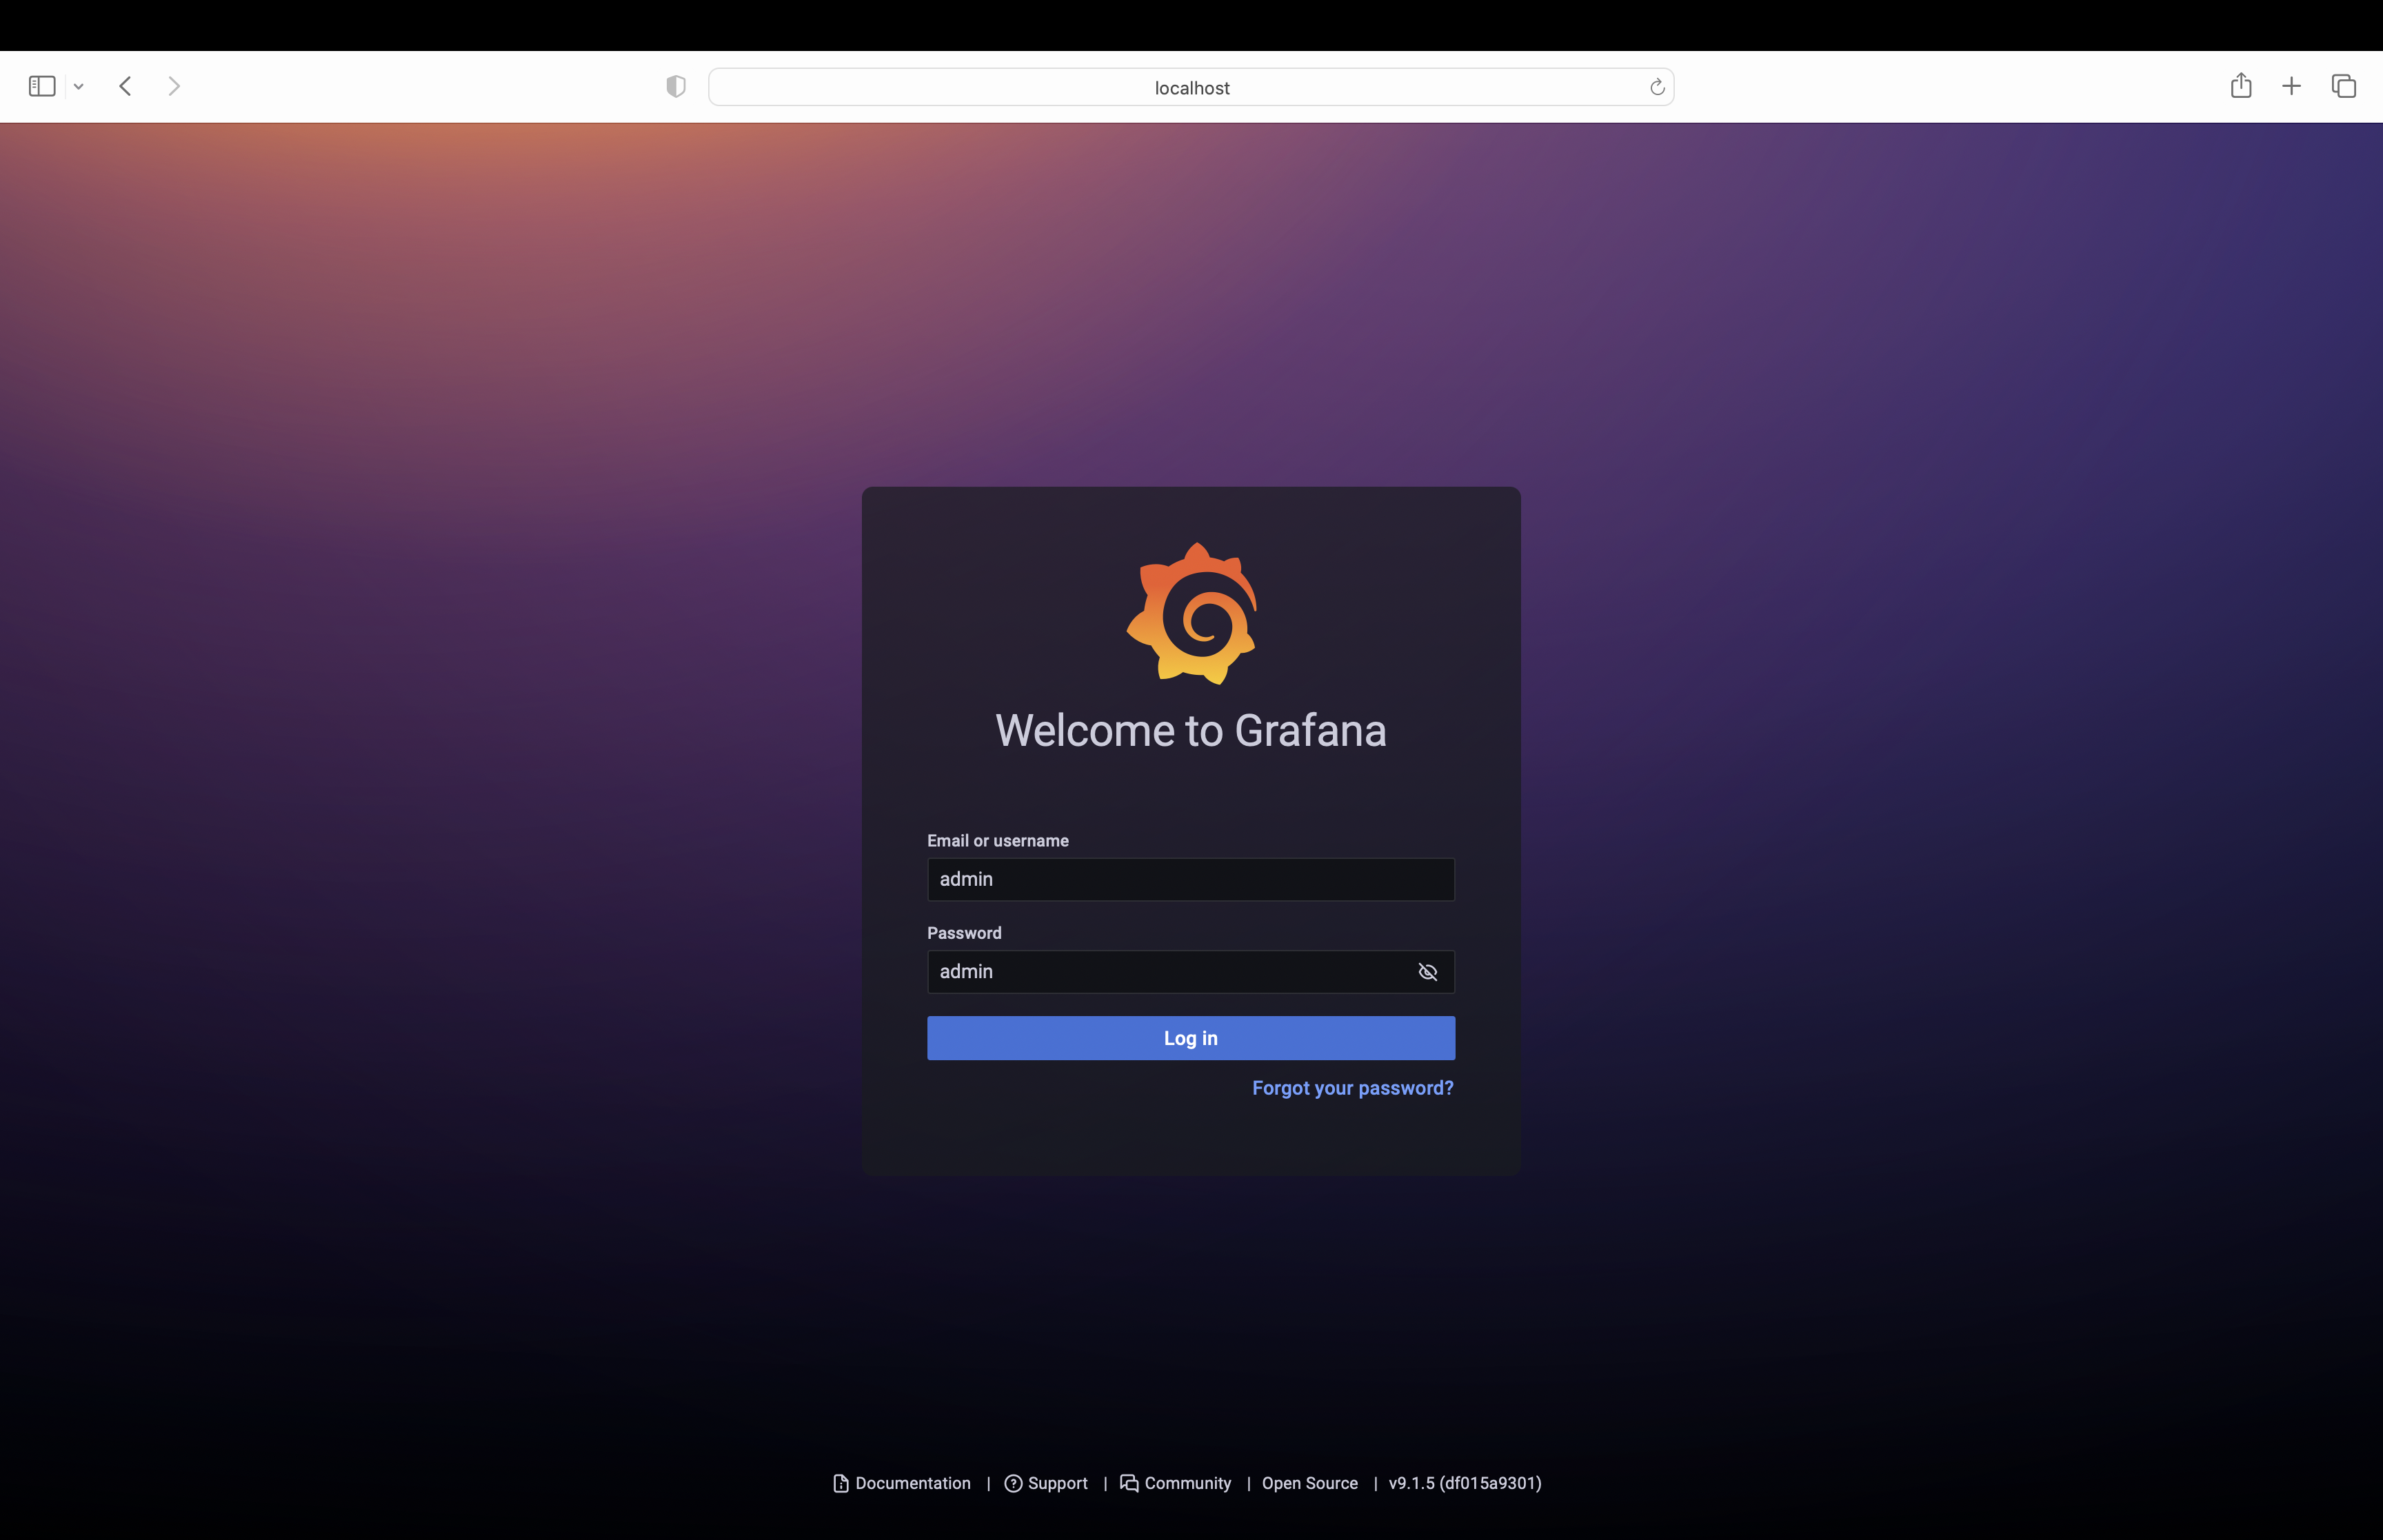Go back with the back arrow
Image resolution: width=2383 pixels, height=1540 pixels.
click(126, 86)
